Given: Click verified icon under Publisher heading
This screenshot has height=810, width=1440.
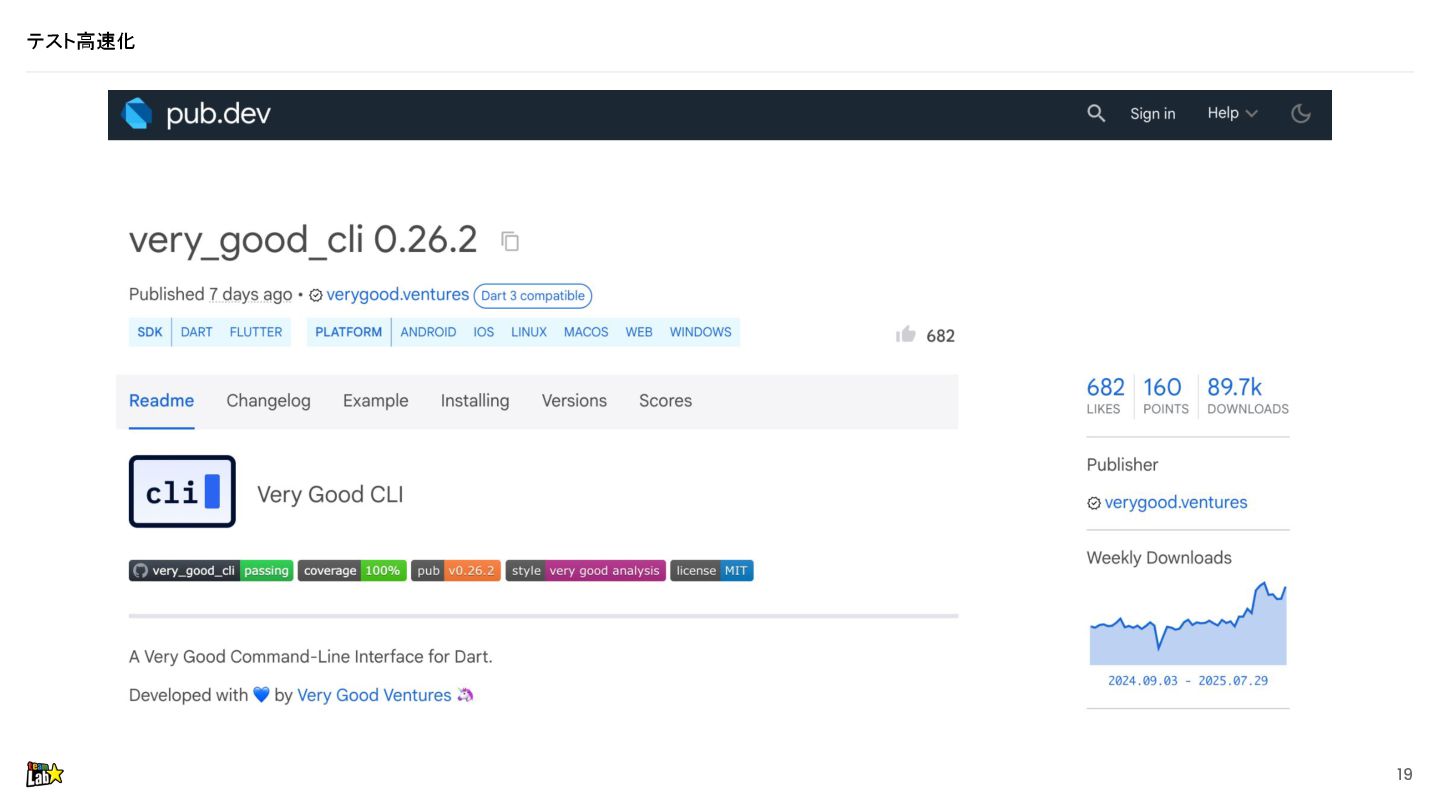Looking at the screenshot, I should 1094,503.
